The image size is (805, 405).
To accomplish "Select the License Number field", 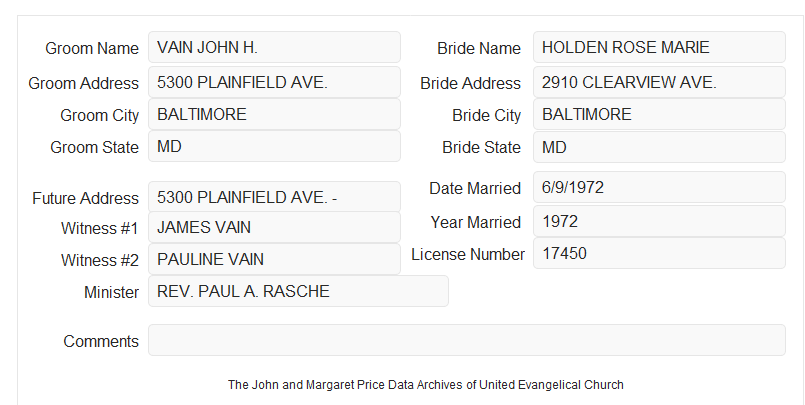I will (659, 253).
